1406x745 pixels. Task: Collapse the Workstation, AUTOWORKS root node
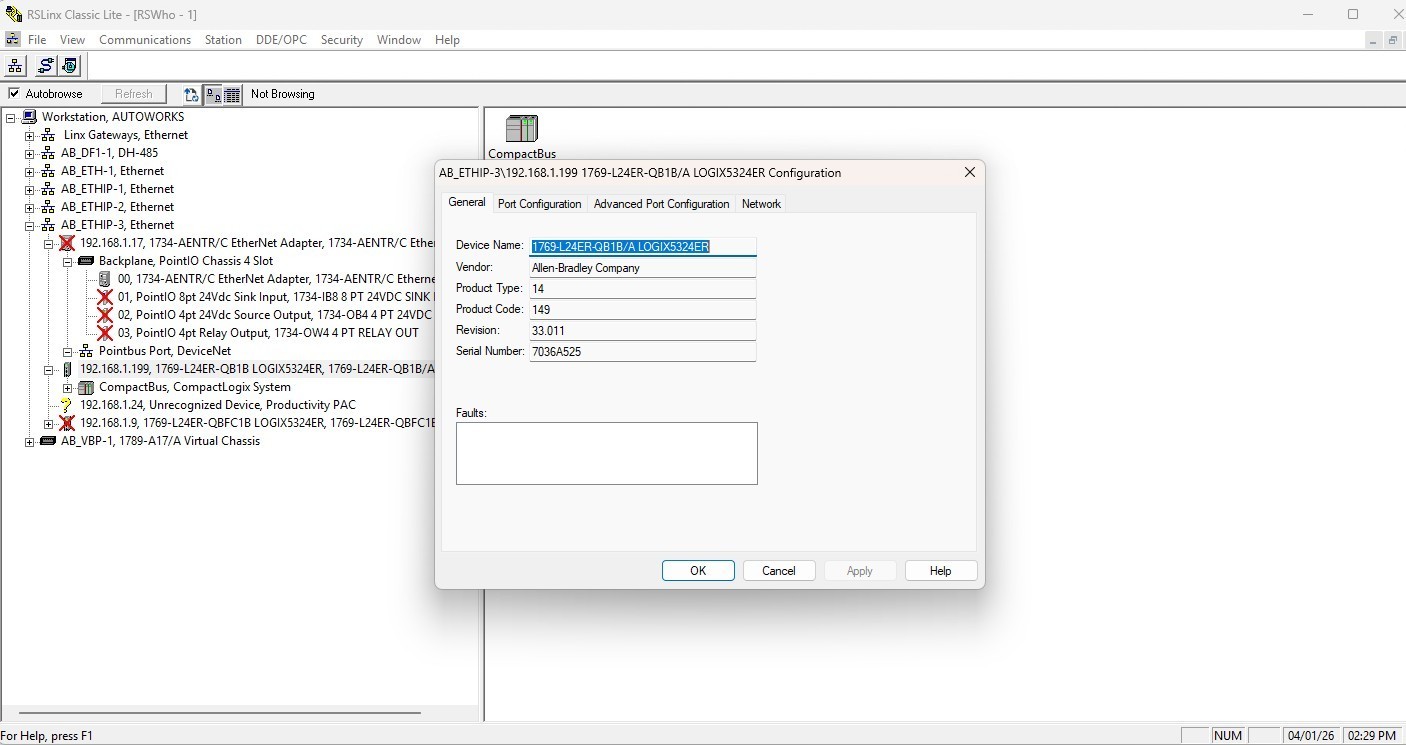11,117
